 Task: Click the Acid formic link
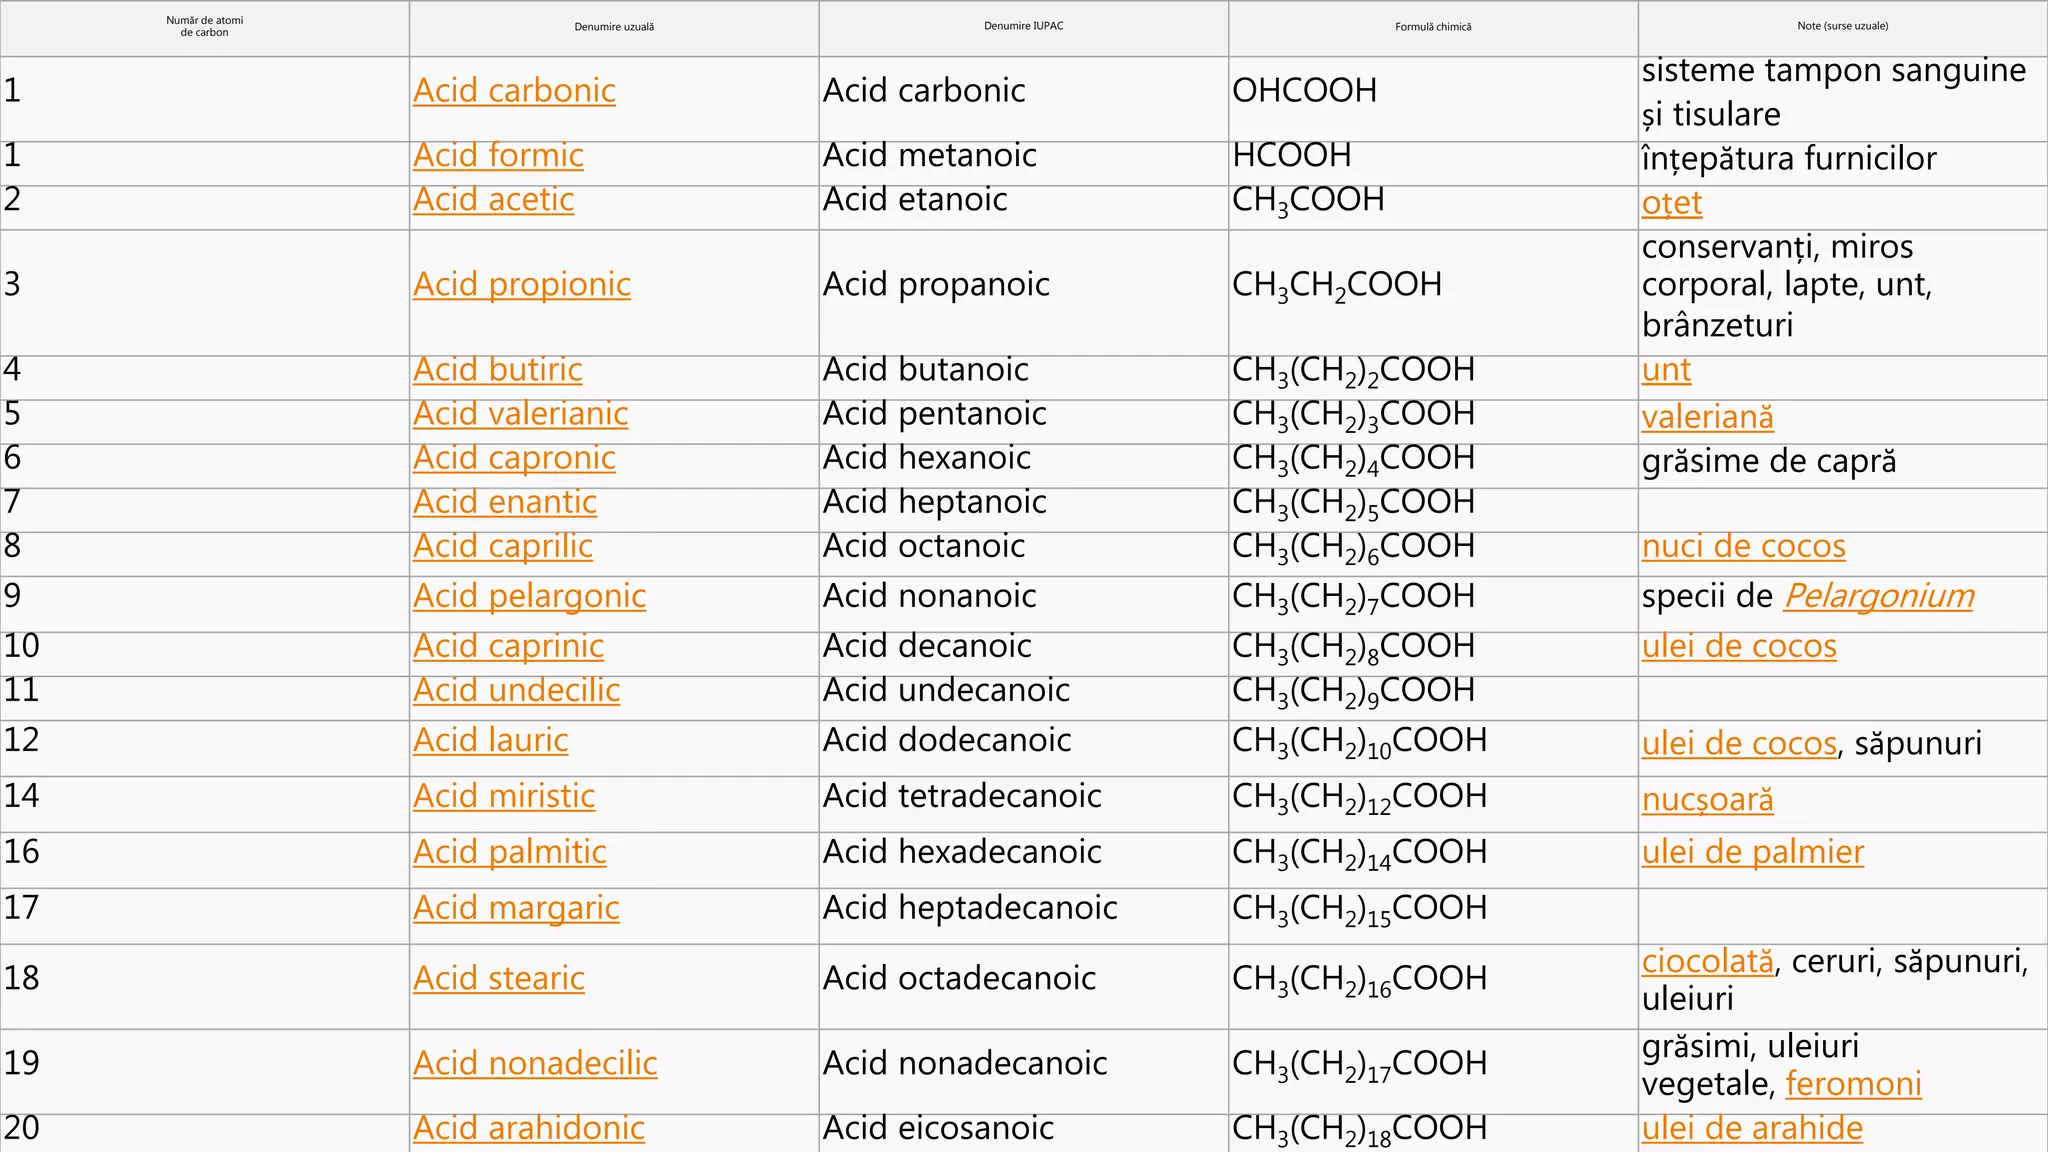tap(498, 156)
